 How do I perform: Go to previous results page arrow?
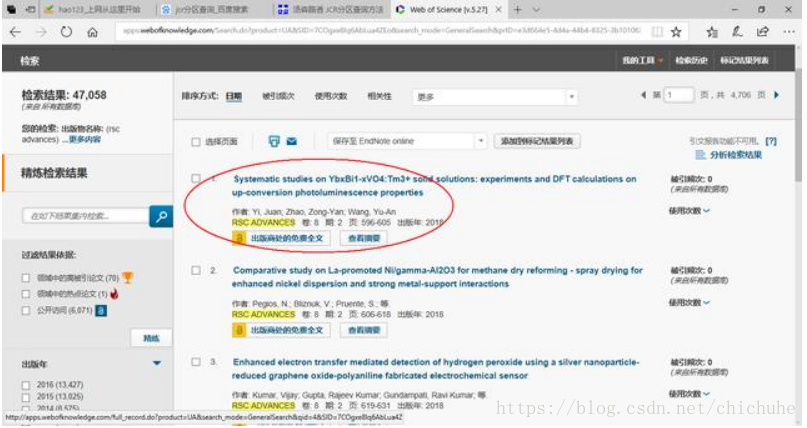(643, 95)
